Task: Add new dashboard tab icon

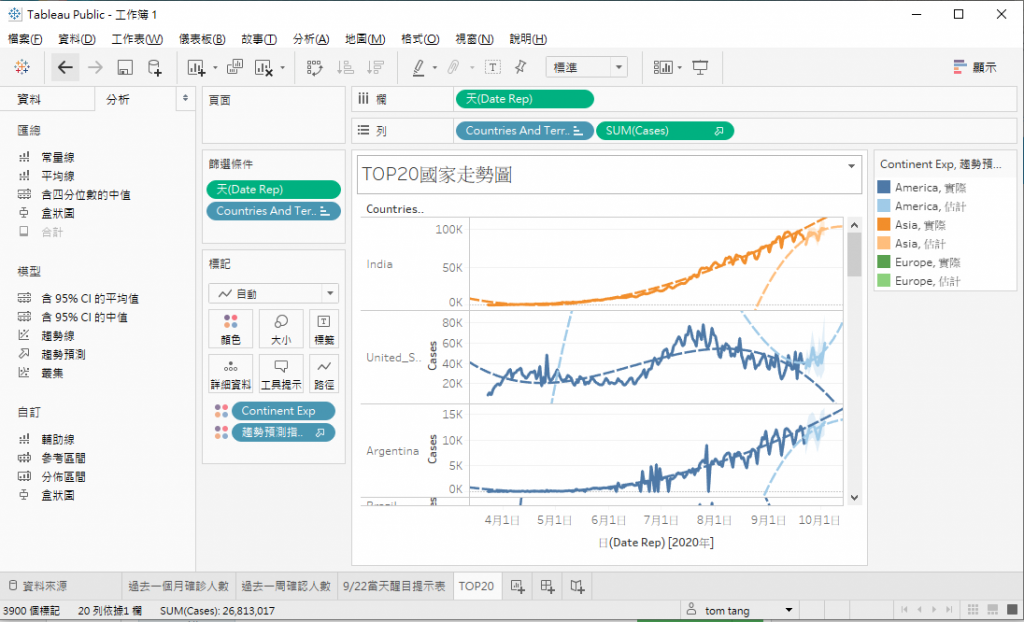Action: coord(547,587)
